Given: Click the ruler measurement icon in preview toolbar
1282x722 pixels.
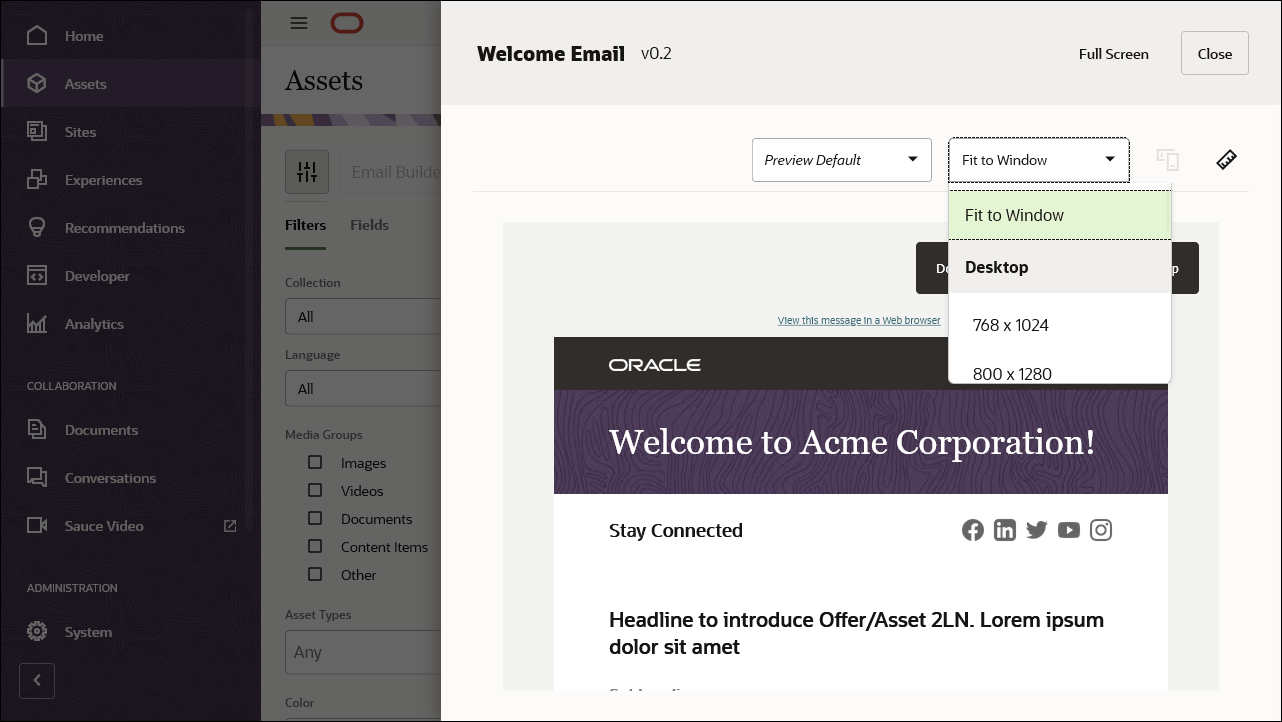Looking at the screenshot, I should click(x=1226, y=159).
